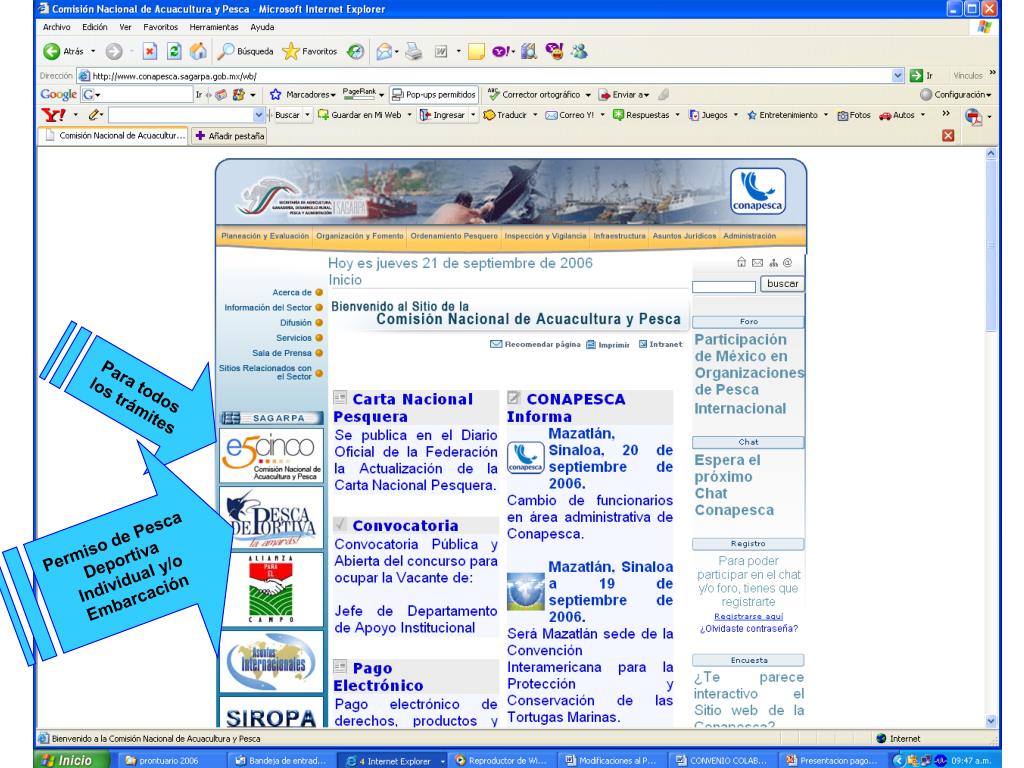Click the Ir go button
The width and height of the screenshot is (1024, 768).
tap(921, 76)
